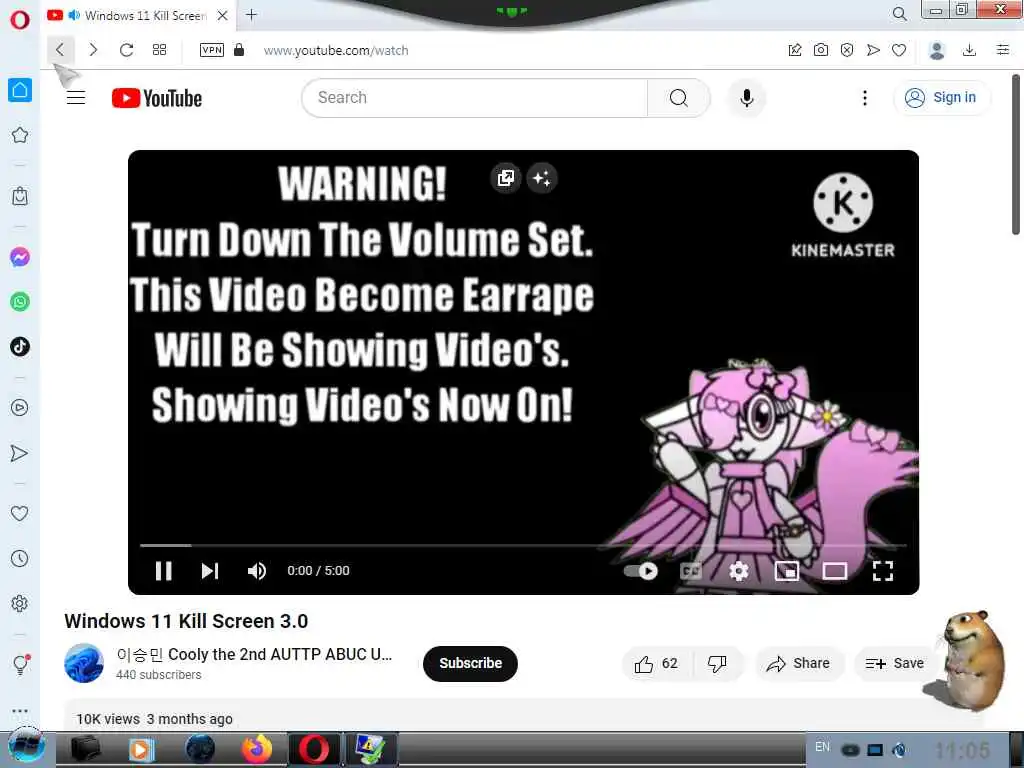Open the YouTube hamburger guide menu
The image size is (1024, 768).
click(76, 98)
